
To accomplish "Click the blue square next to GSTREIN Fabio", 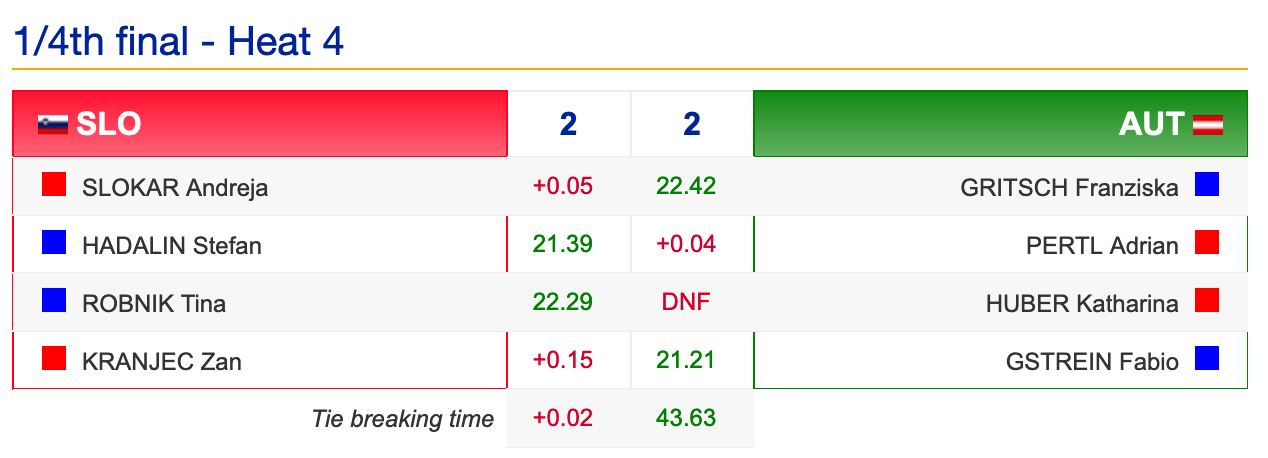I will (1207, 358).
